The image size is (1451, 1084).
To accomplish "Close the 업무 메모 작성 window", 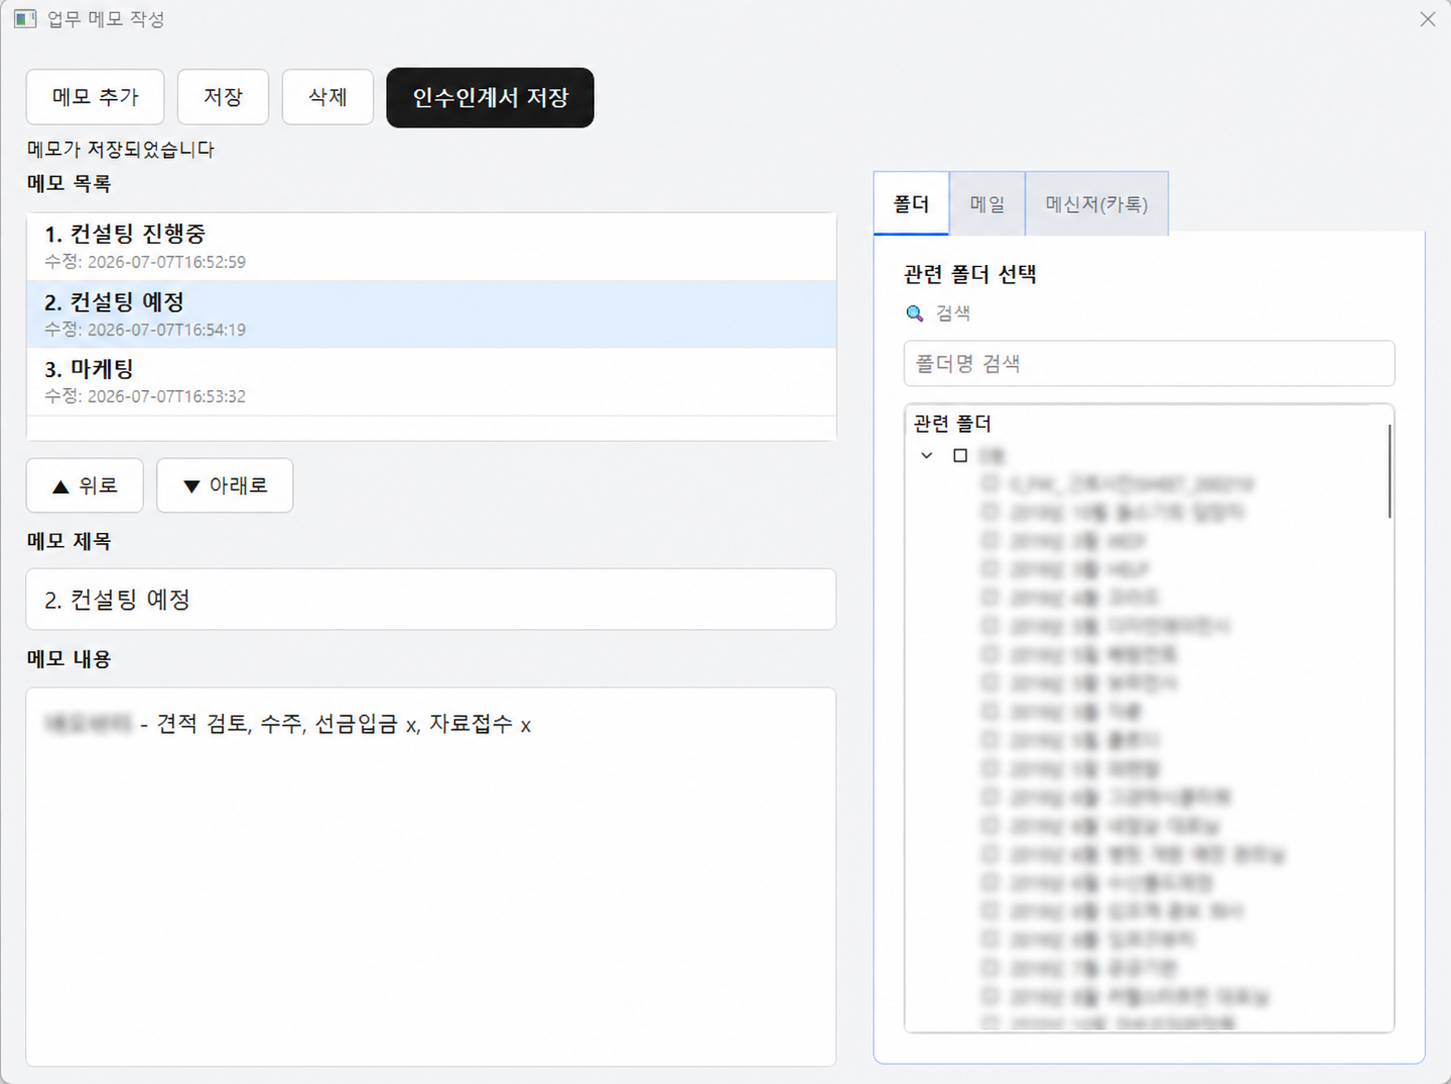I will (1427, 19).
